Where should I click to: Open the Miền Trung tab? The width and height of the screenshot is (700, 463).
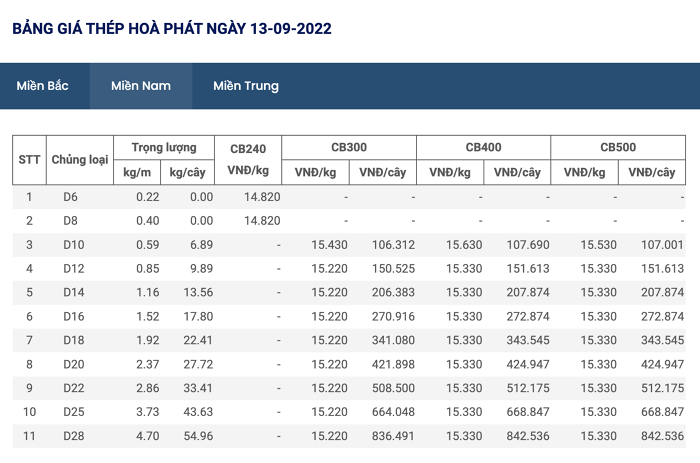coord(246,86)
